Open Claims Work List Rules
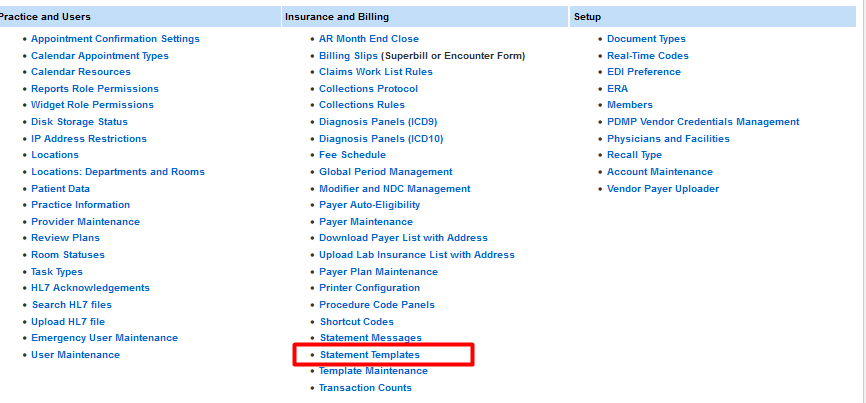Viewport: 866px width, 403px height. [375, 72]
